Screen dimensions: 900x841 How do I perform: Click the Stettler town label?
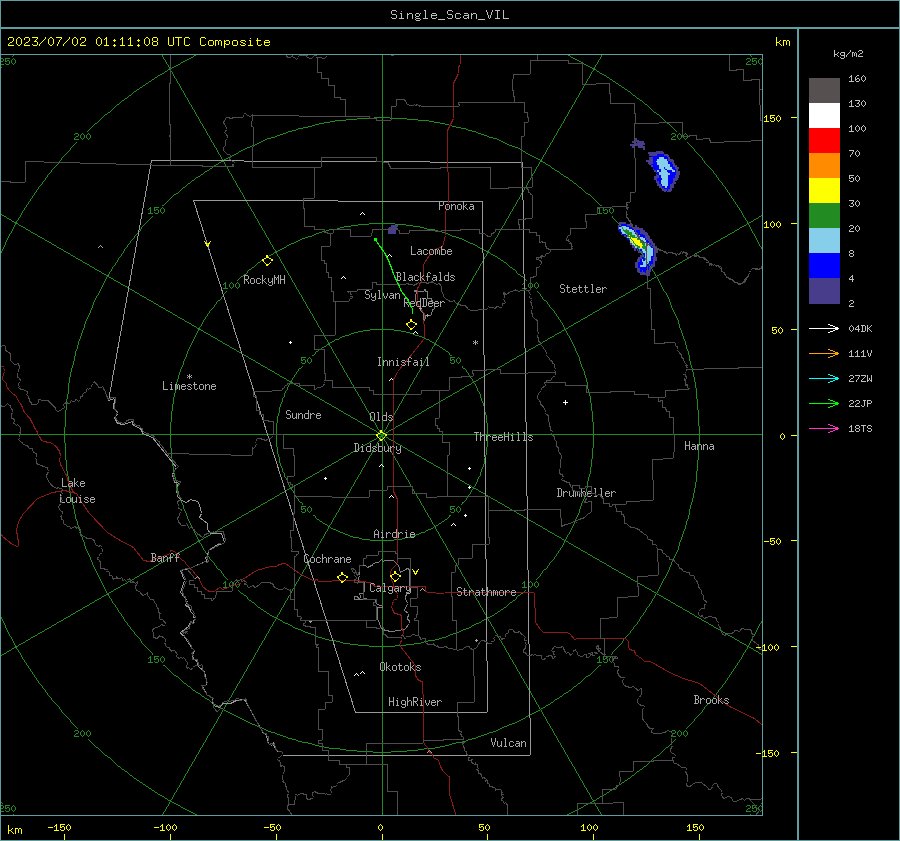[583, 289]
